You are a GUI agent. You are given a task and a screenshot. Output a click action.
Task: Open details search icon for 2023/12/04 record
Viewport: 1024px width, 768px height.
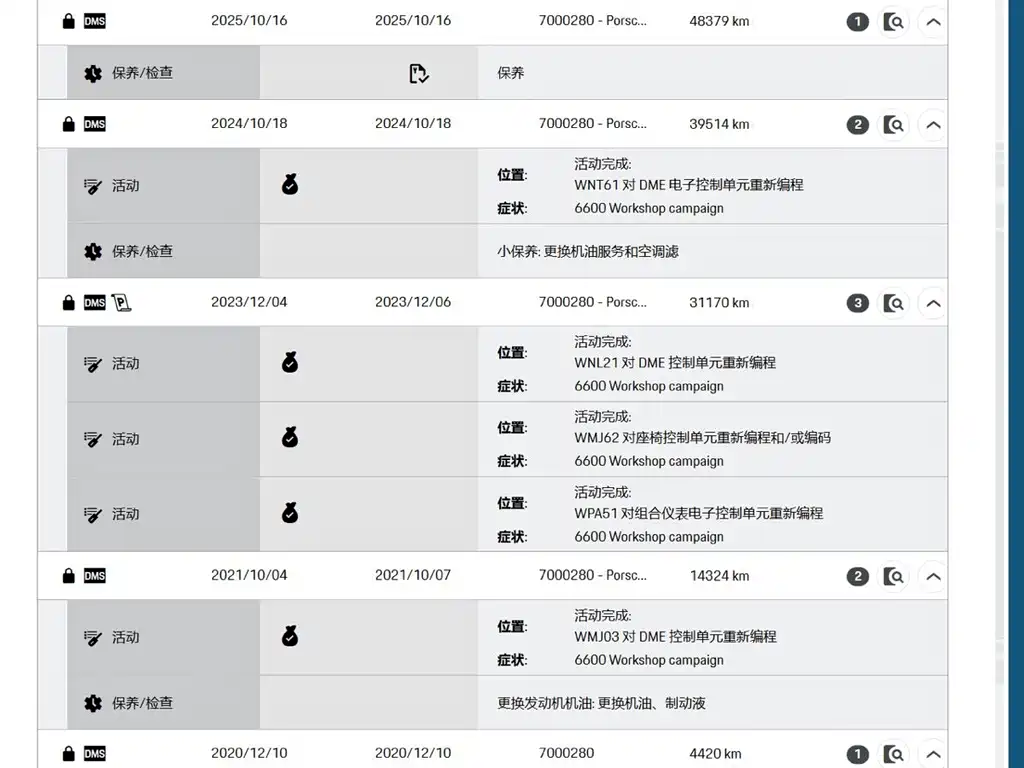(893, 303)
